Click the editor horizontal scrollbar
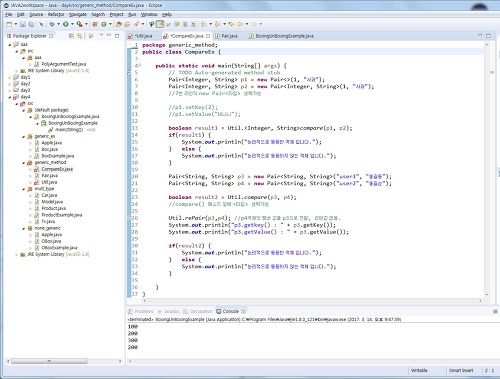This screenshot has width=500, height=379. (312, 300)
